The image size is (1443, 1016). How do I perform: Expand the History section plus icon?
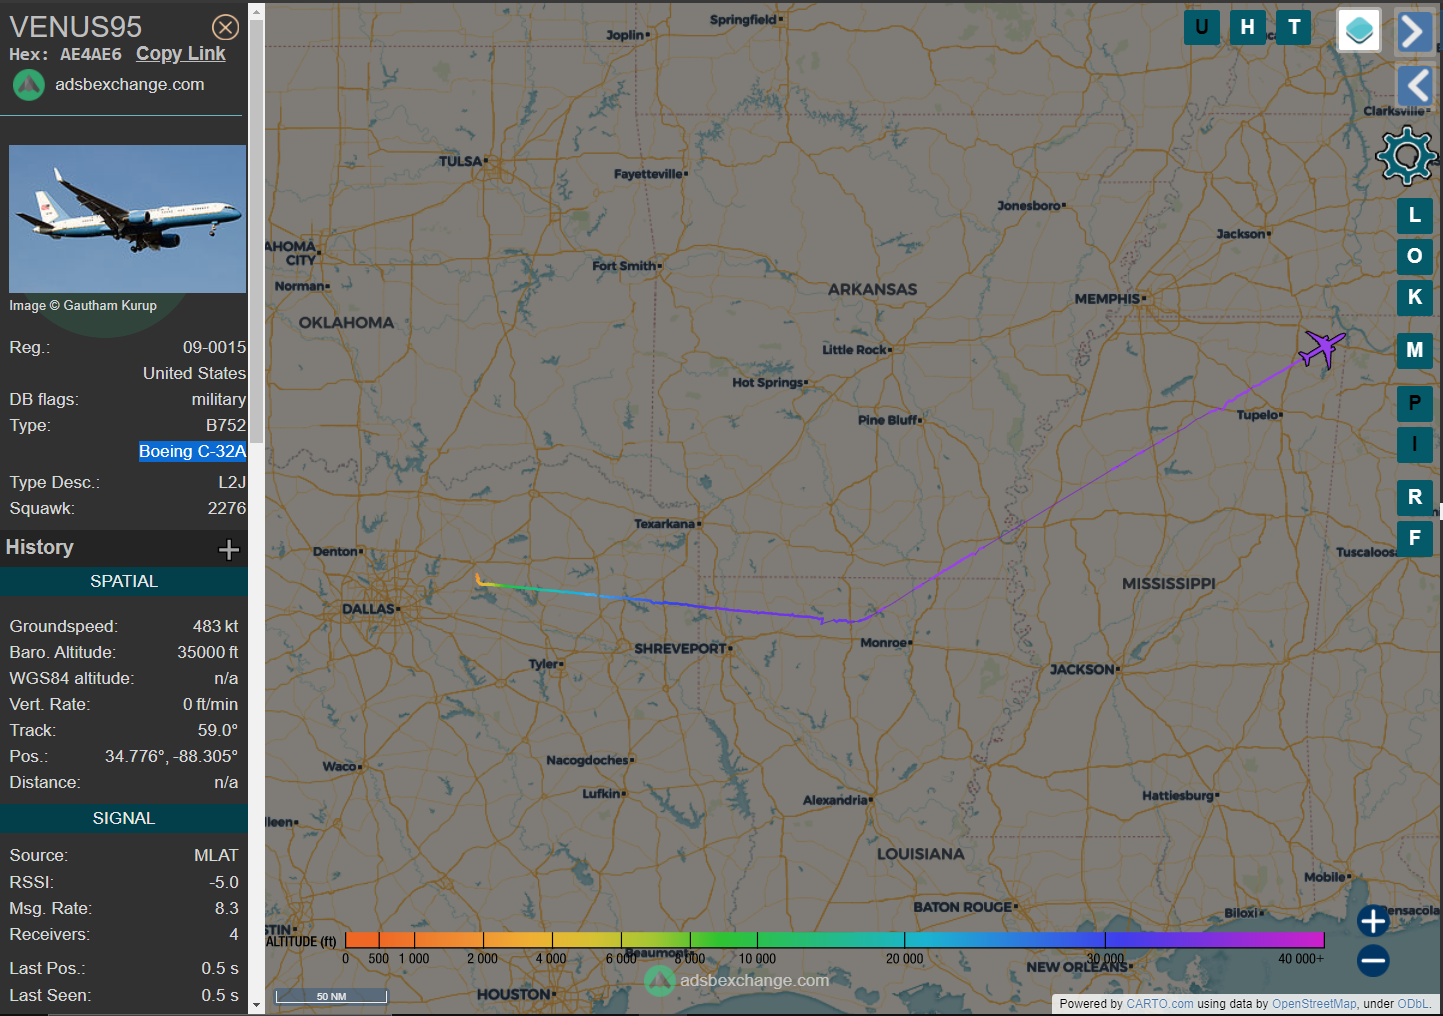coord(229,549)
